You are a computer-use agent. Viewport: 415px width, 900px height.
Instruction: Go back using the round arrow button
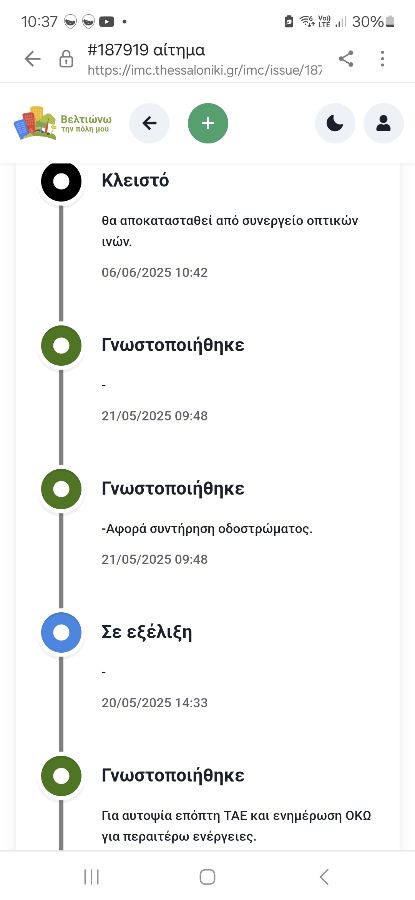149,123
